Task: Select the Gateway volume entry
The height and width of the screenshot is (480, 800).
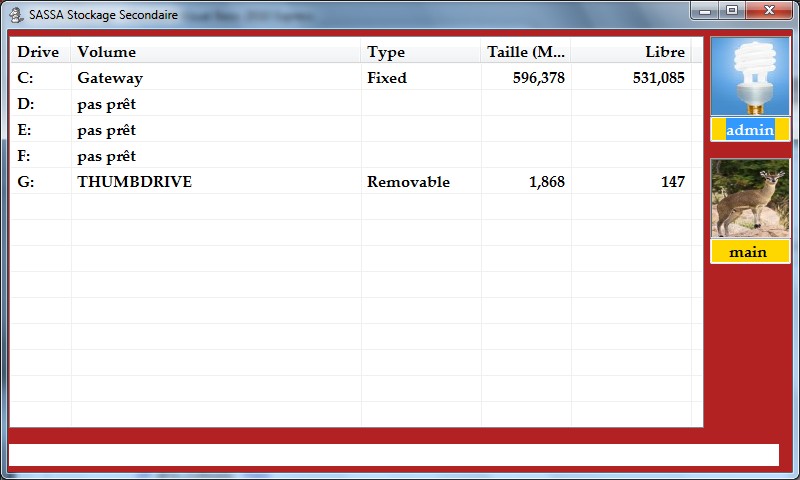Action: pos(110,78)
